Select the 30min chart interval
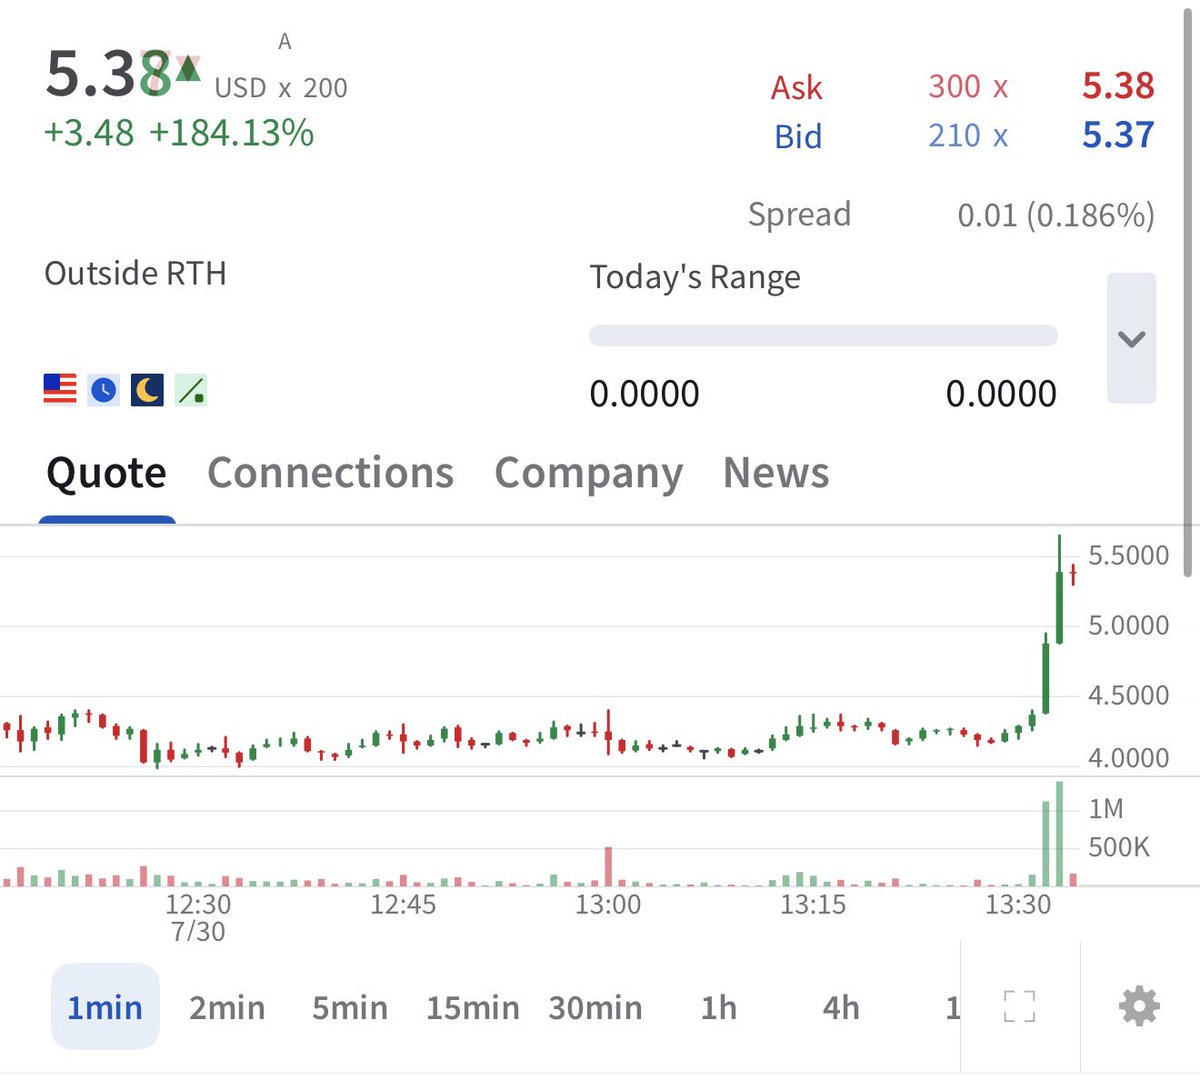Viewport: 1200px width, 1080px height. pos(595,1007)
